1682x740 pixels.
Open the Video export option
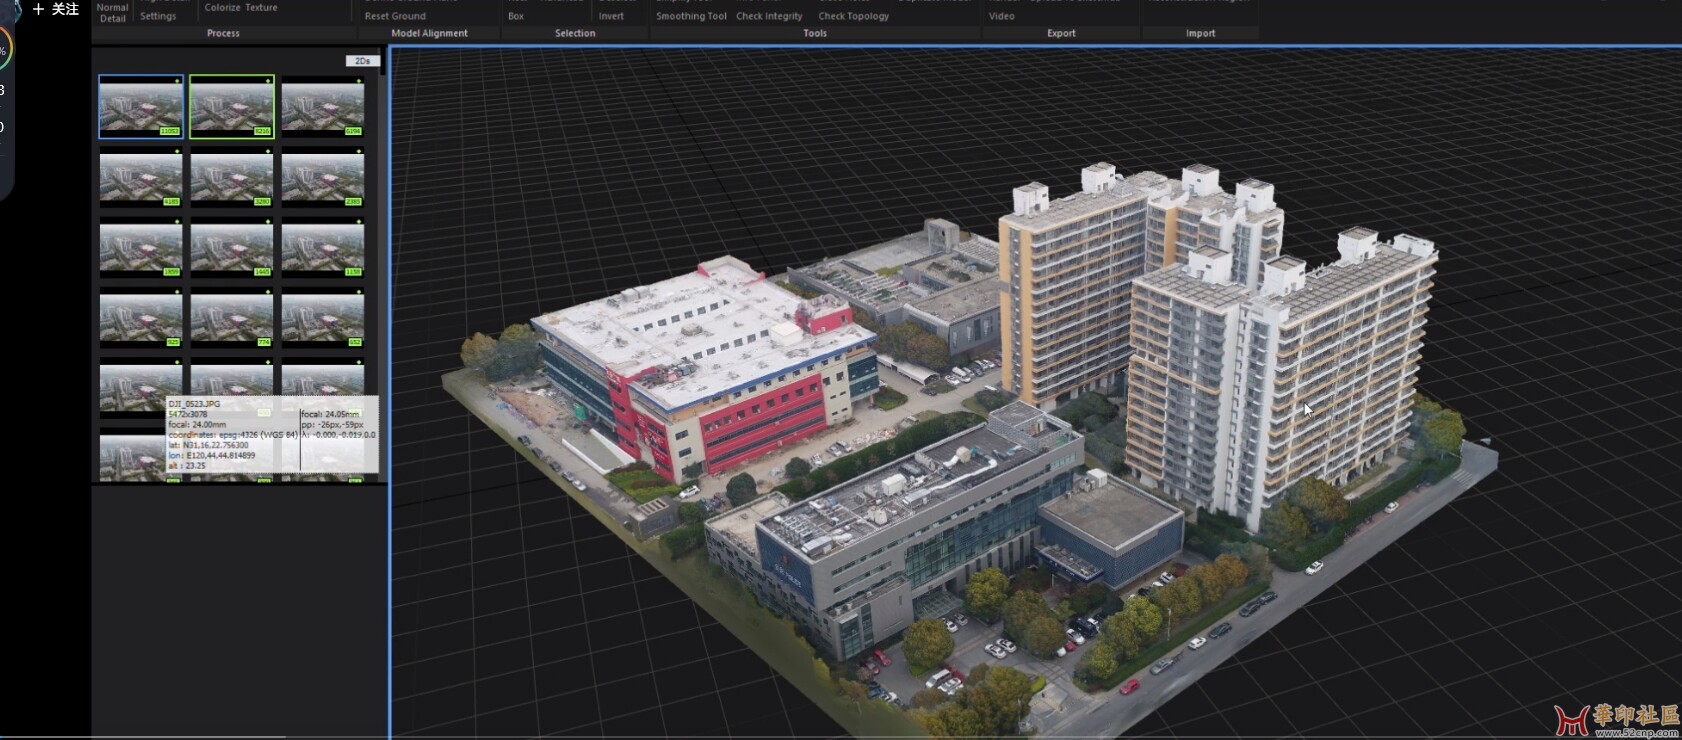(1001, 16)
